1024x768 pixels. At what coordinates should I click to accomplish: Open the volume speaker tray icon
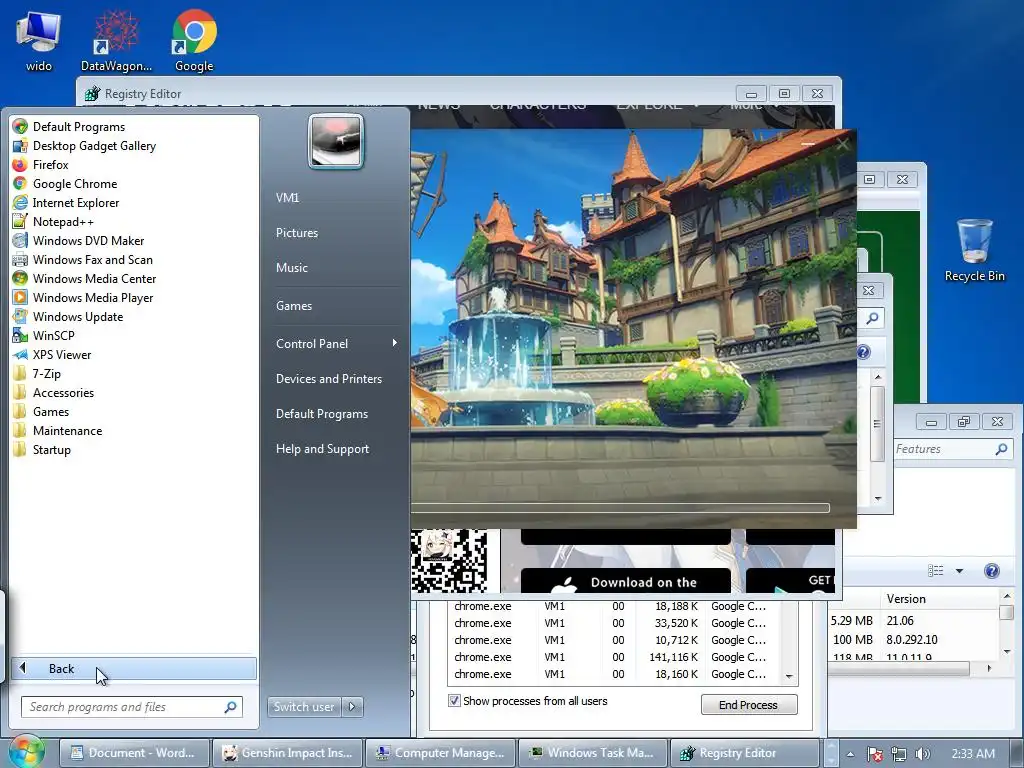(x=922, y=754)
